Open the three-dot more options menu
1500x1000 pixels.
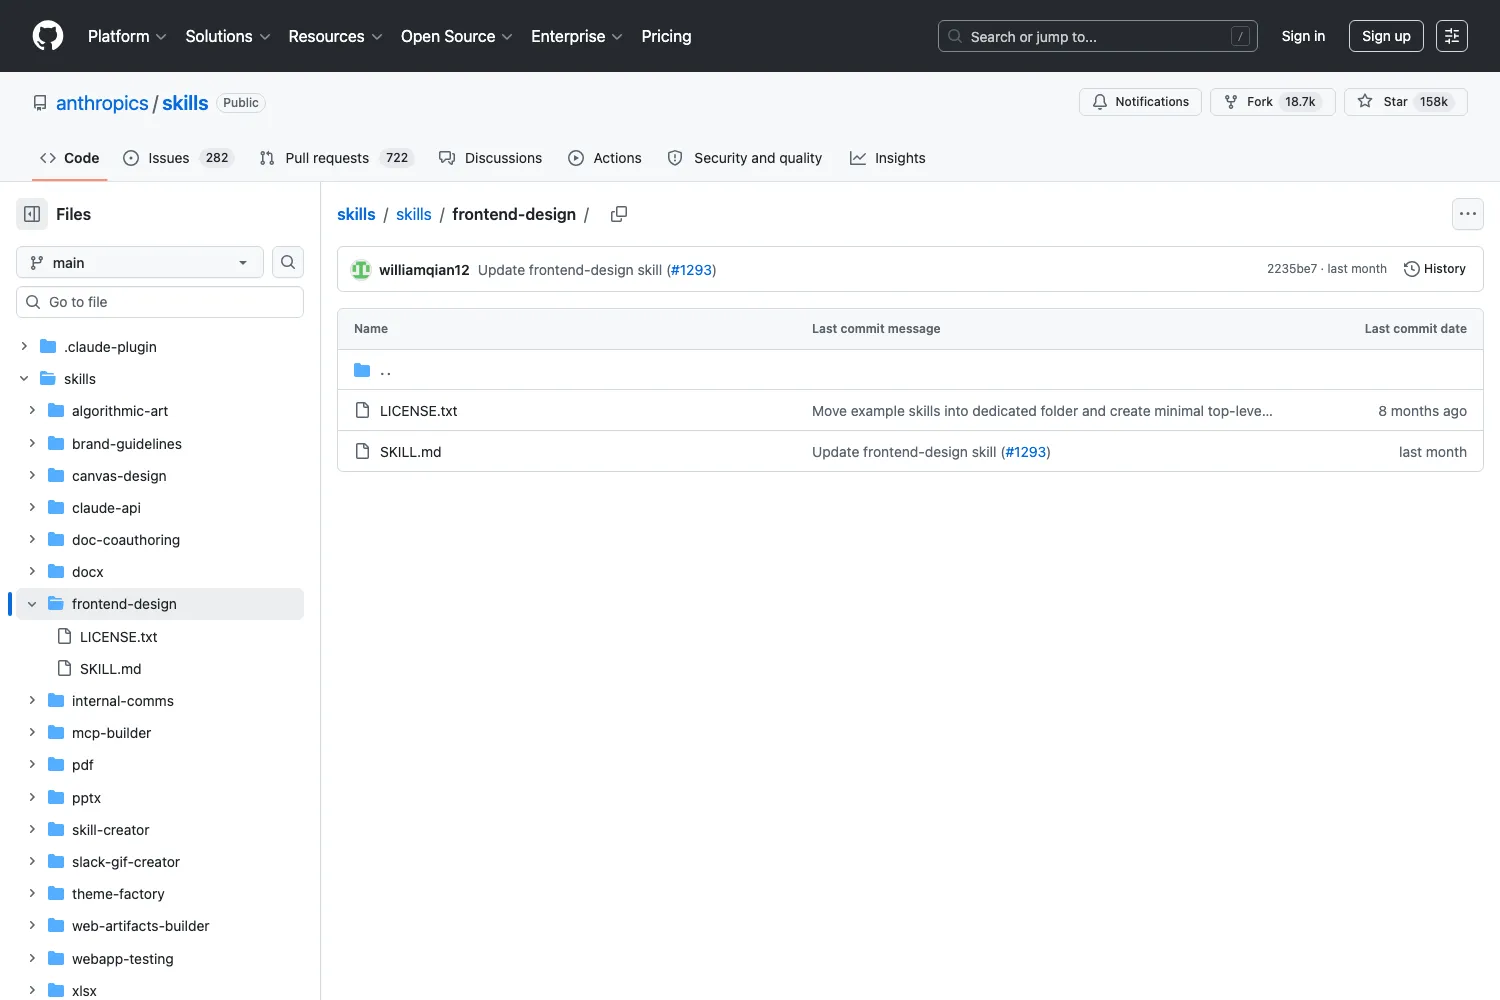coord(1467,214)
